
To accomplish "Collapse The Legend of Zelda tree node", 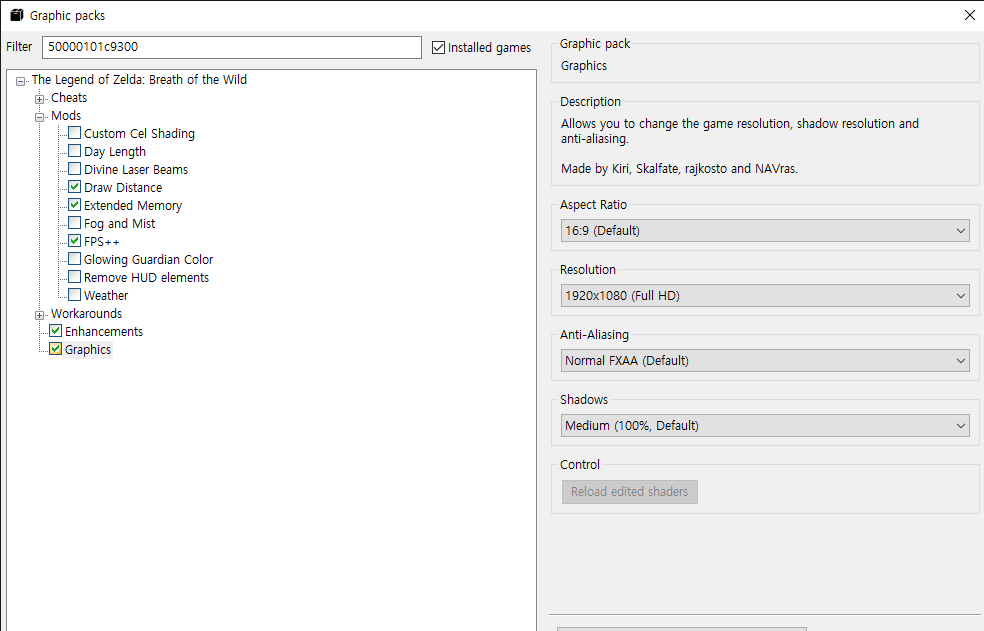I will click(x=21, y=81).
